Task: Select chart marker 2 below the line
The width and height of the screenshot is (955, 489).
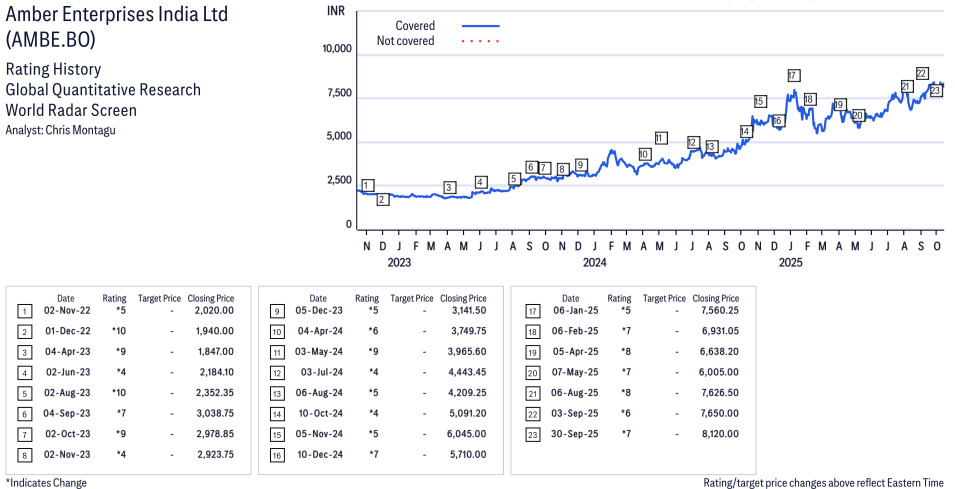Action: coord(382,200)
